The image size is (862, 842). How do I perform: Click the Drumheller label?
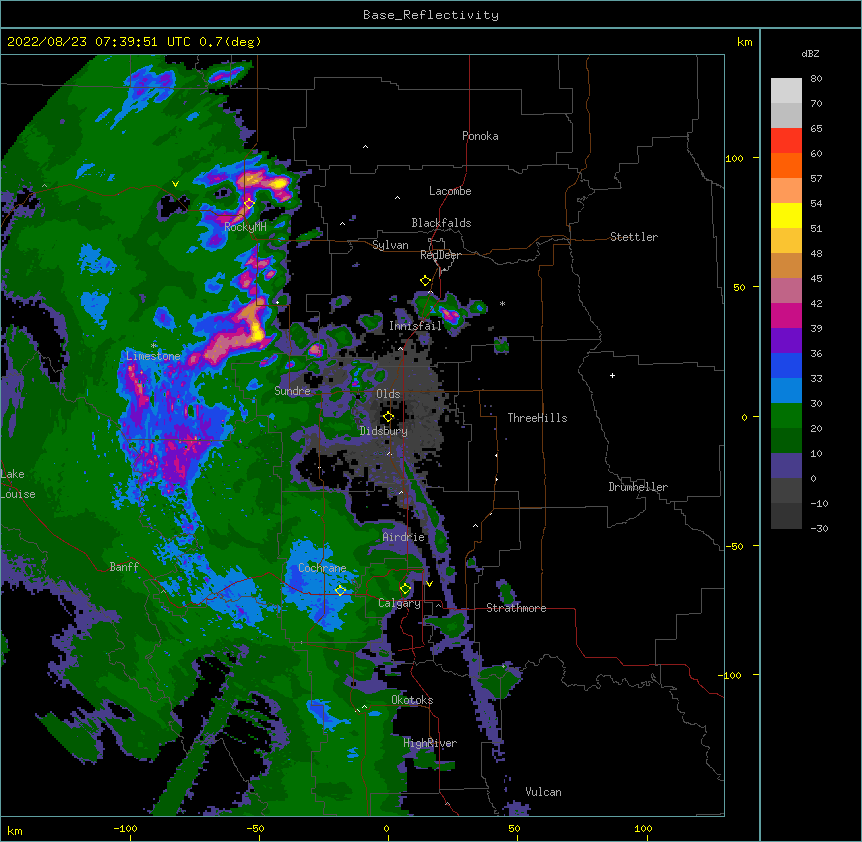click(x=638, y=487)
